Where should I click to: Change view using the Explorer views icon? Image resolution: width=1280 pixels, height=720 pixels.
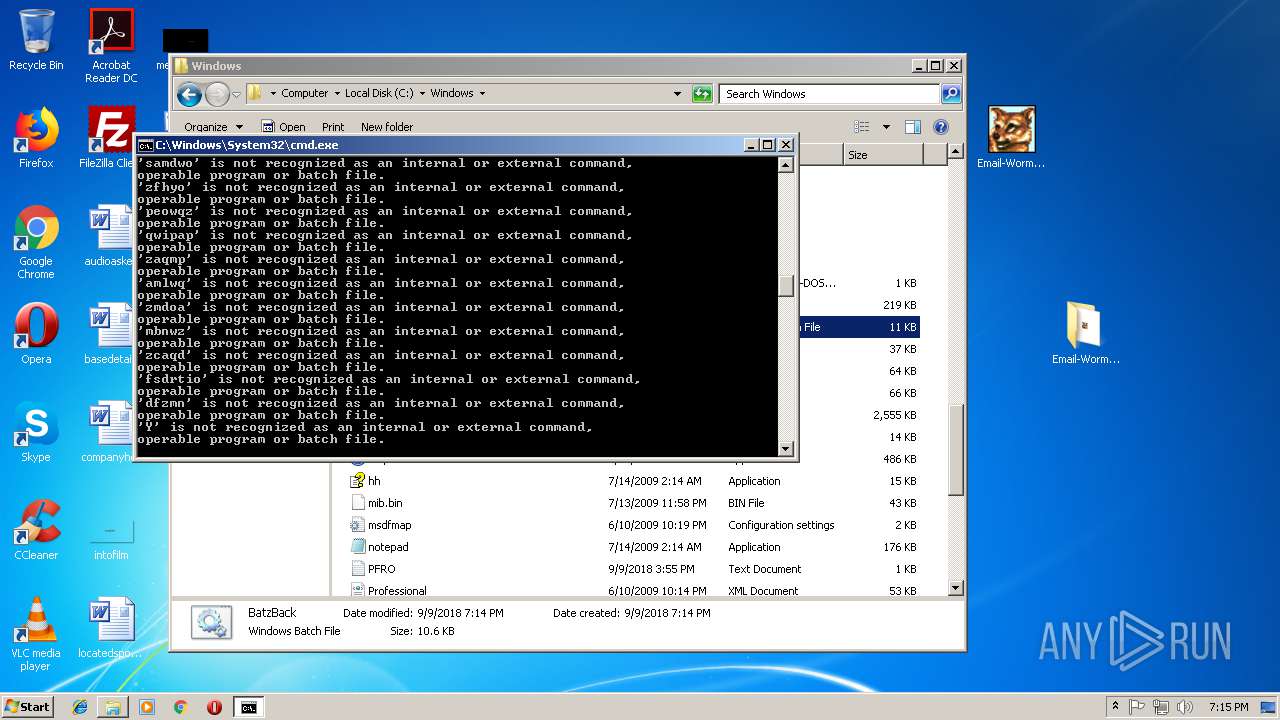(x=862, y=127)
